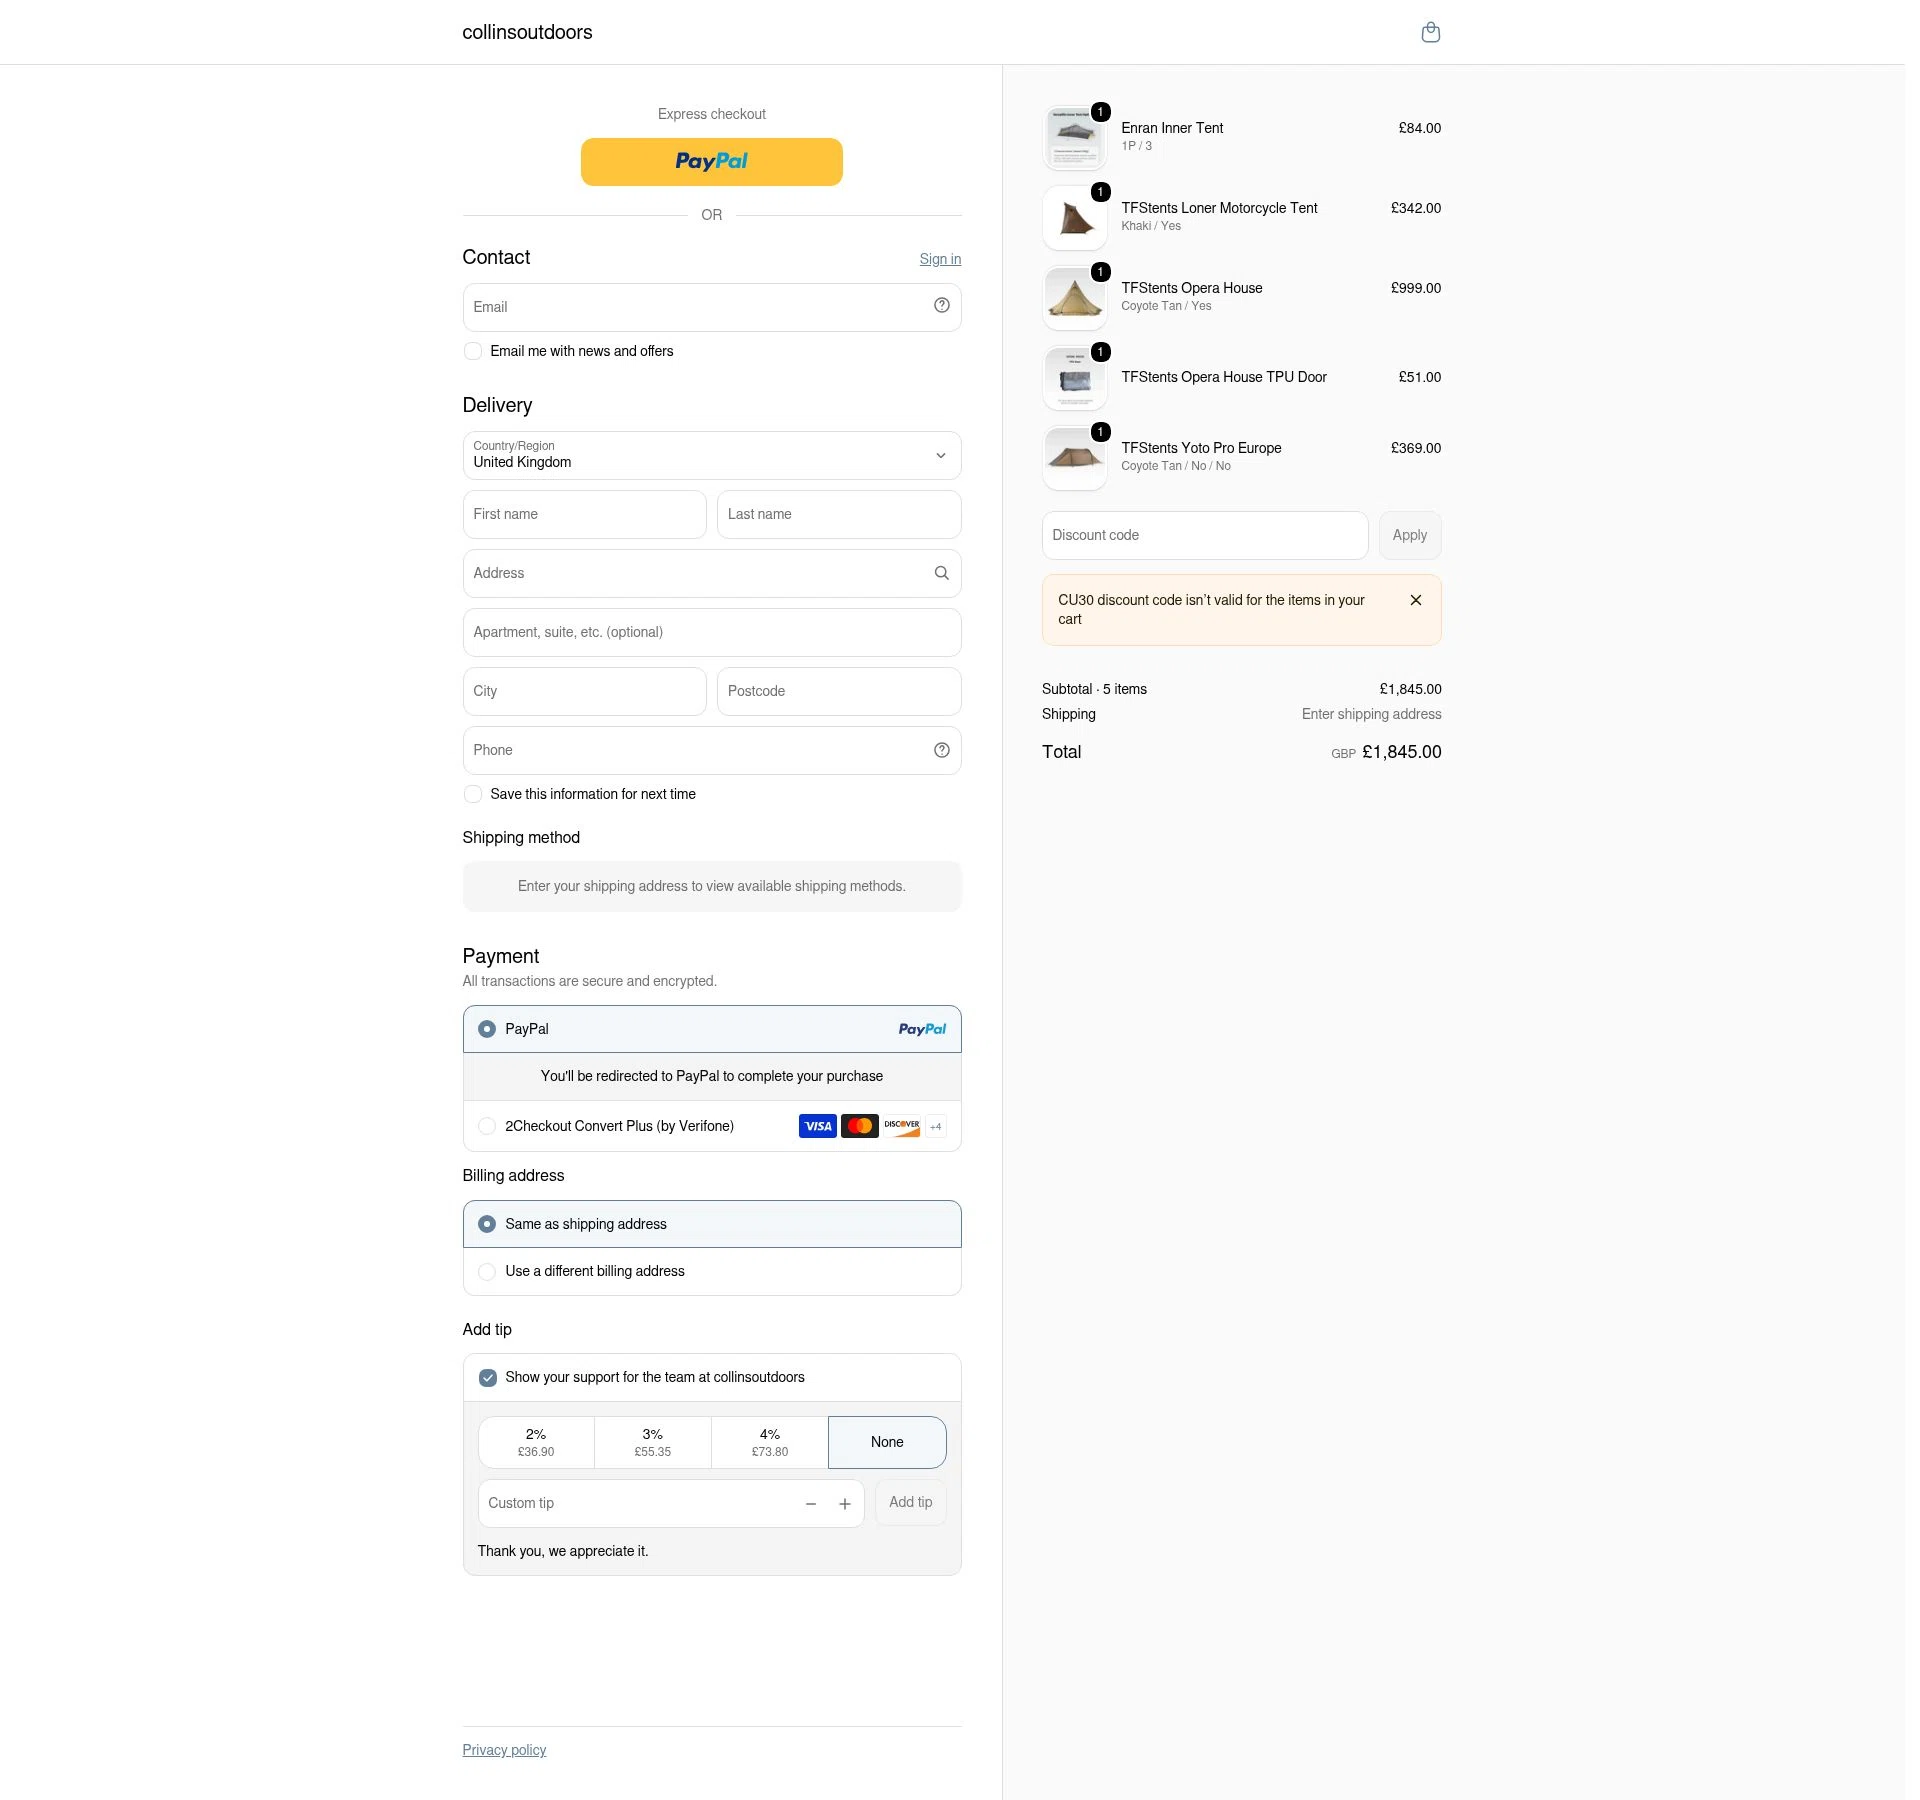
Task: Open the shopping bag cart icon
Action: (x=1430, y=32)
